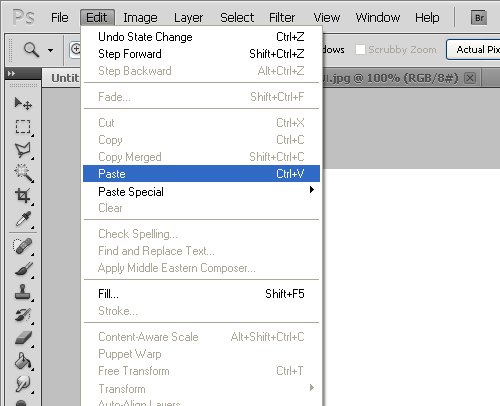
Task: Select the Crop tool
Action: point(23,196)
